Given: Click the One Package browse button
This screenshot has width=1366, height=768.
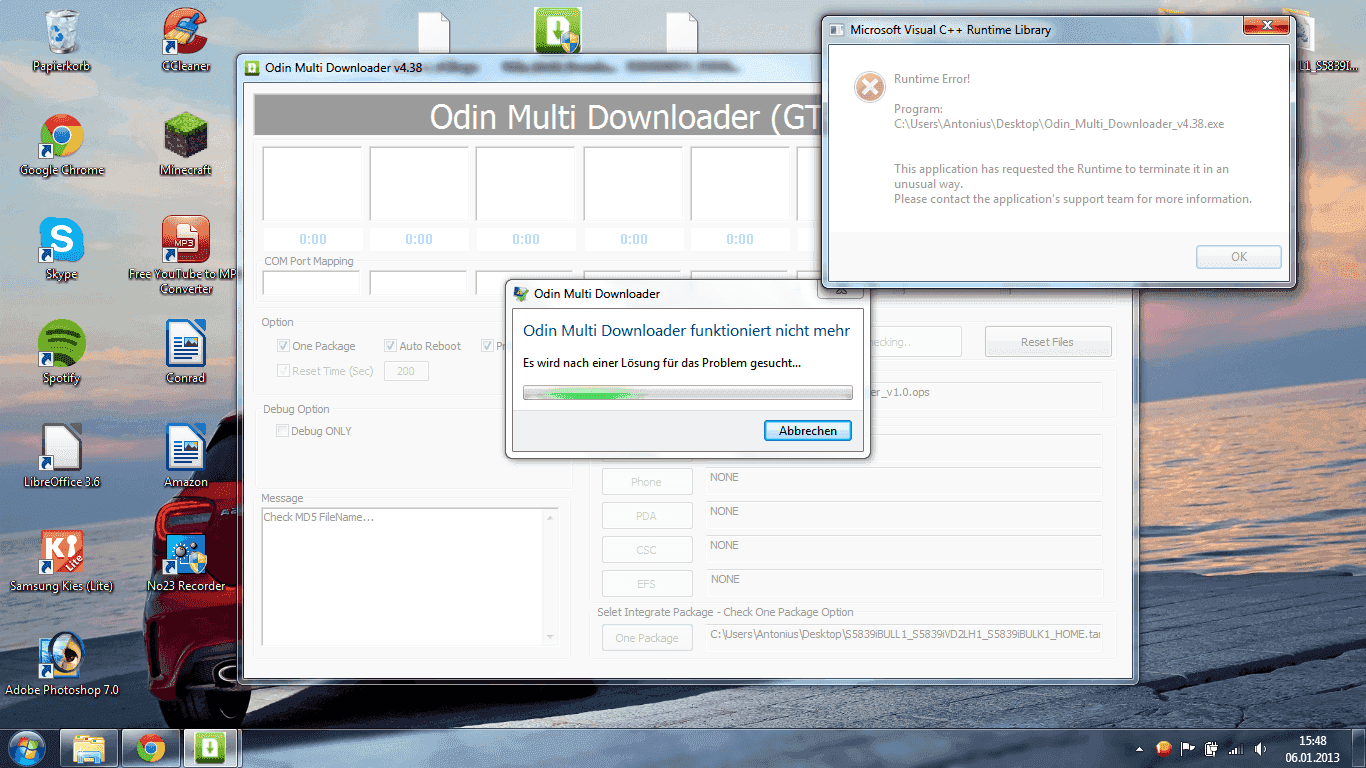Looking at the screenshot, I should tap(647, 638).
